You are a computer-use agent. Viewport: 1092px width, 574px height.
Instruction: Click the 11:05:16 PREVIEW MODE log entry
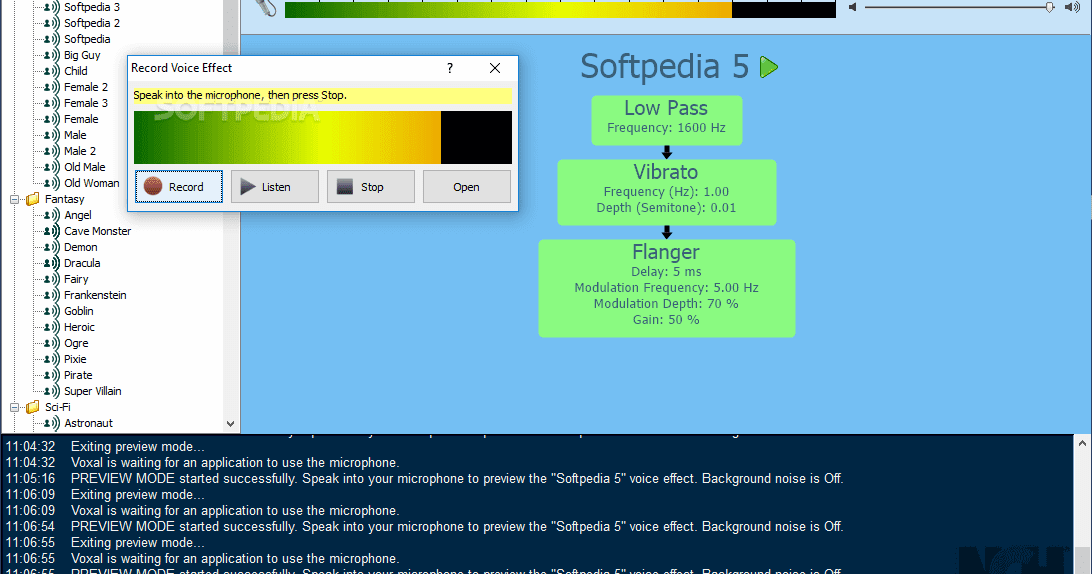424,479
